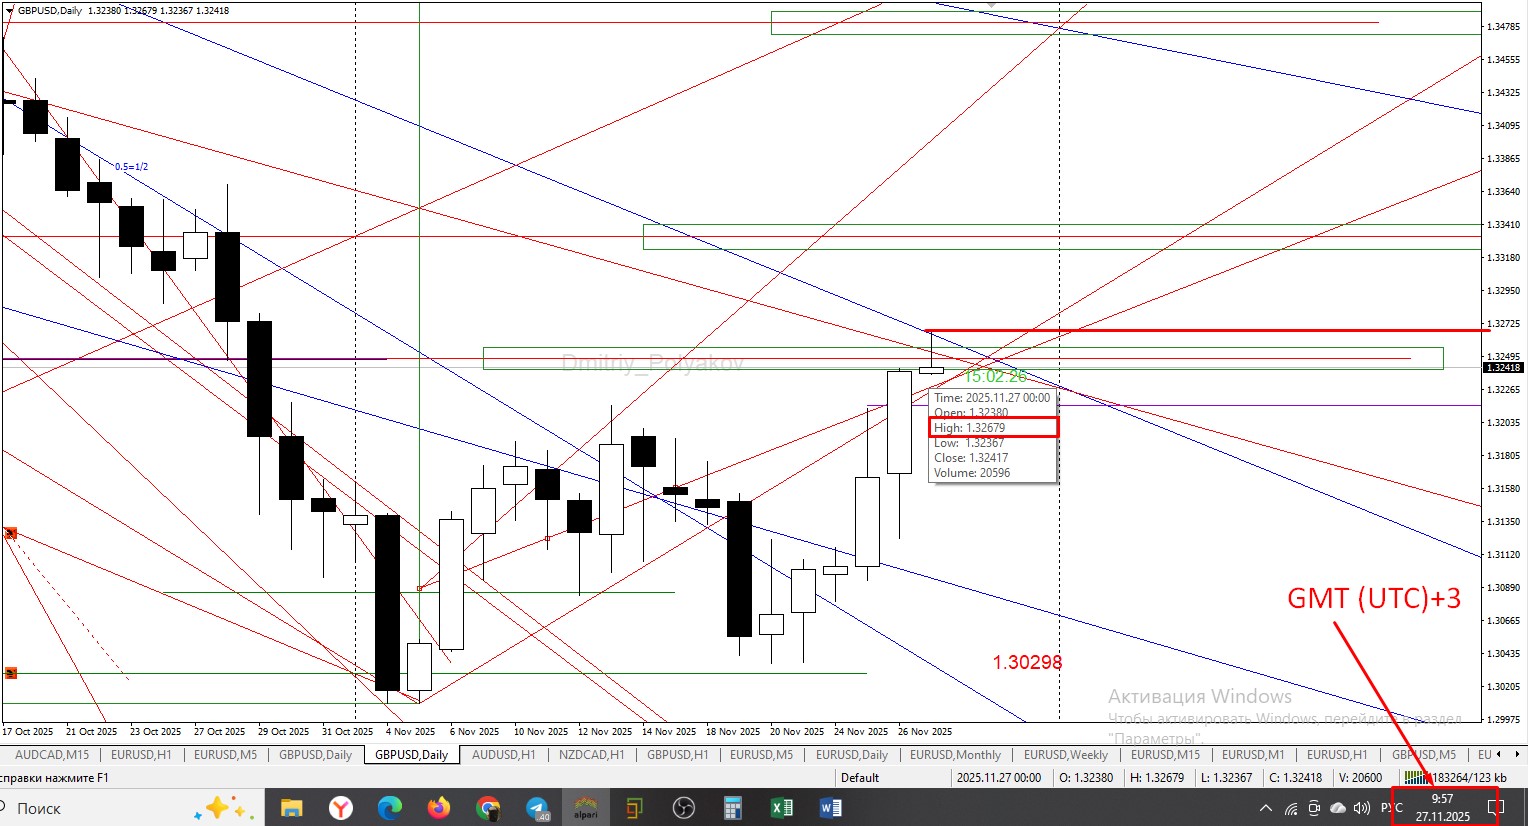This screenshot has width=1528, height=826.
Task: Open Telegram from the taskbar
Action: pyautogui.click(x=537, y=808)
